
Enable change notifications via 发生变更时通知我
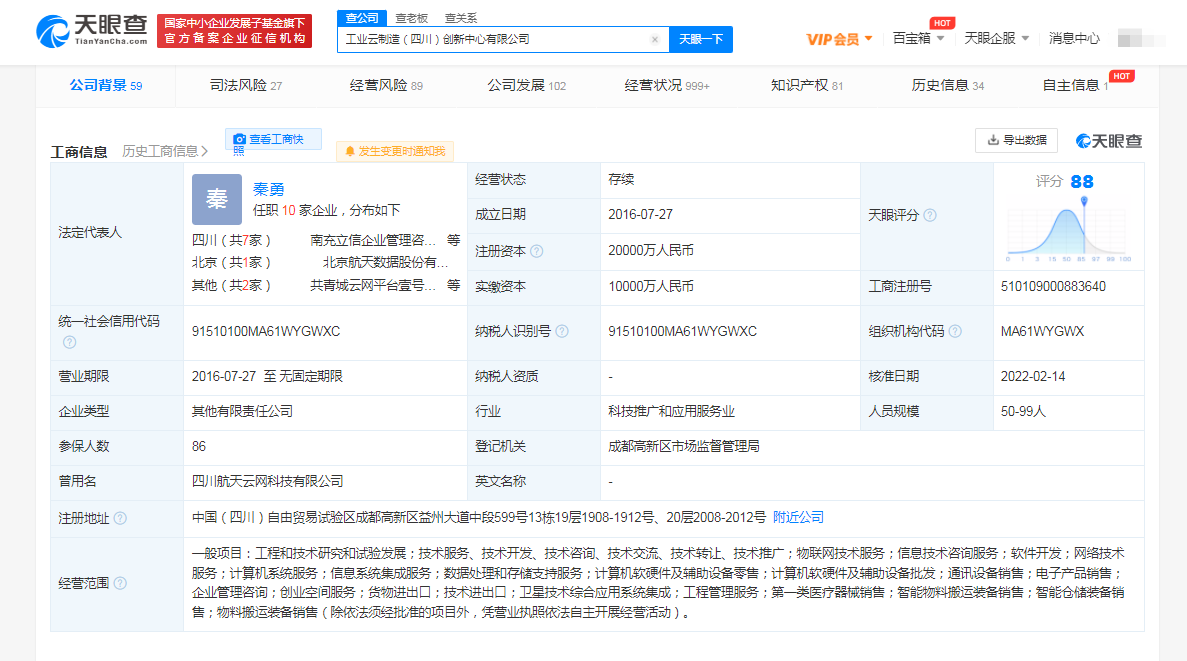coord(396,150)
